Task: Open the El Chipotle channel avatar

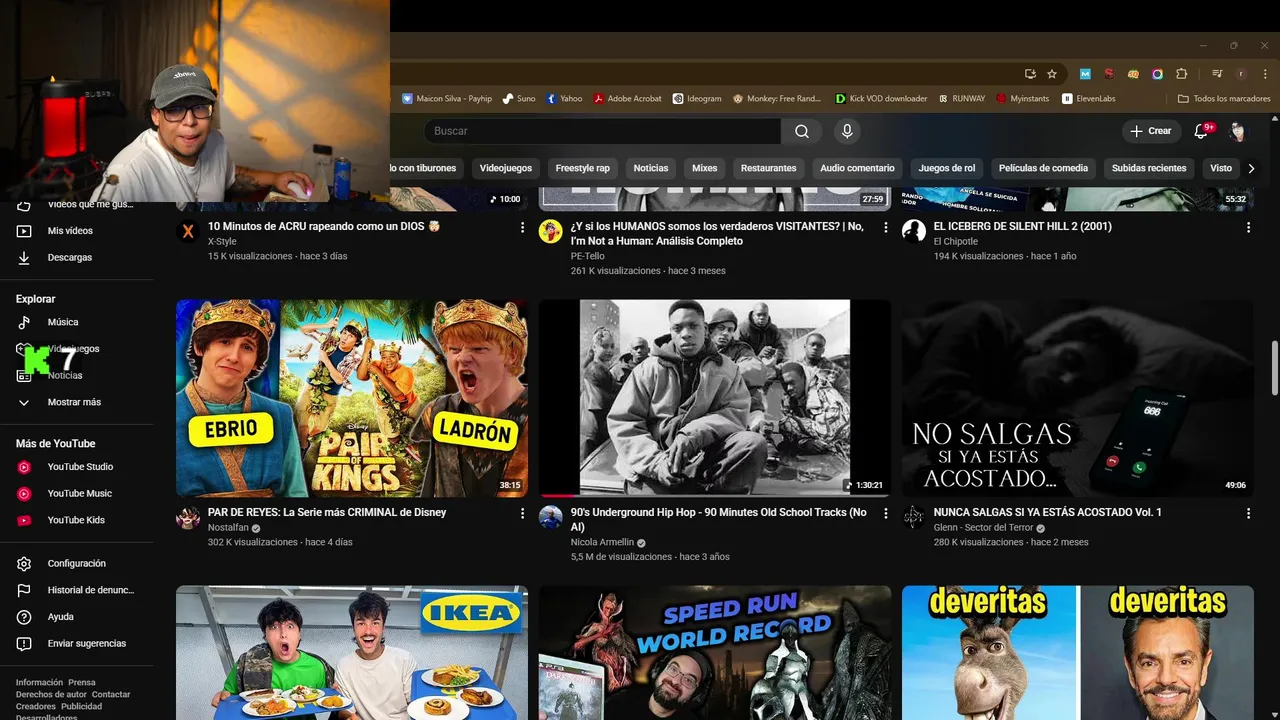Action: pos(914,232)
